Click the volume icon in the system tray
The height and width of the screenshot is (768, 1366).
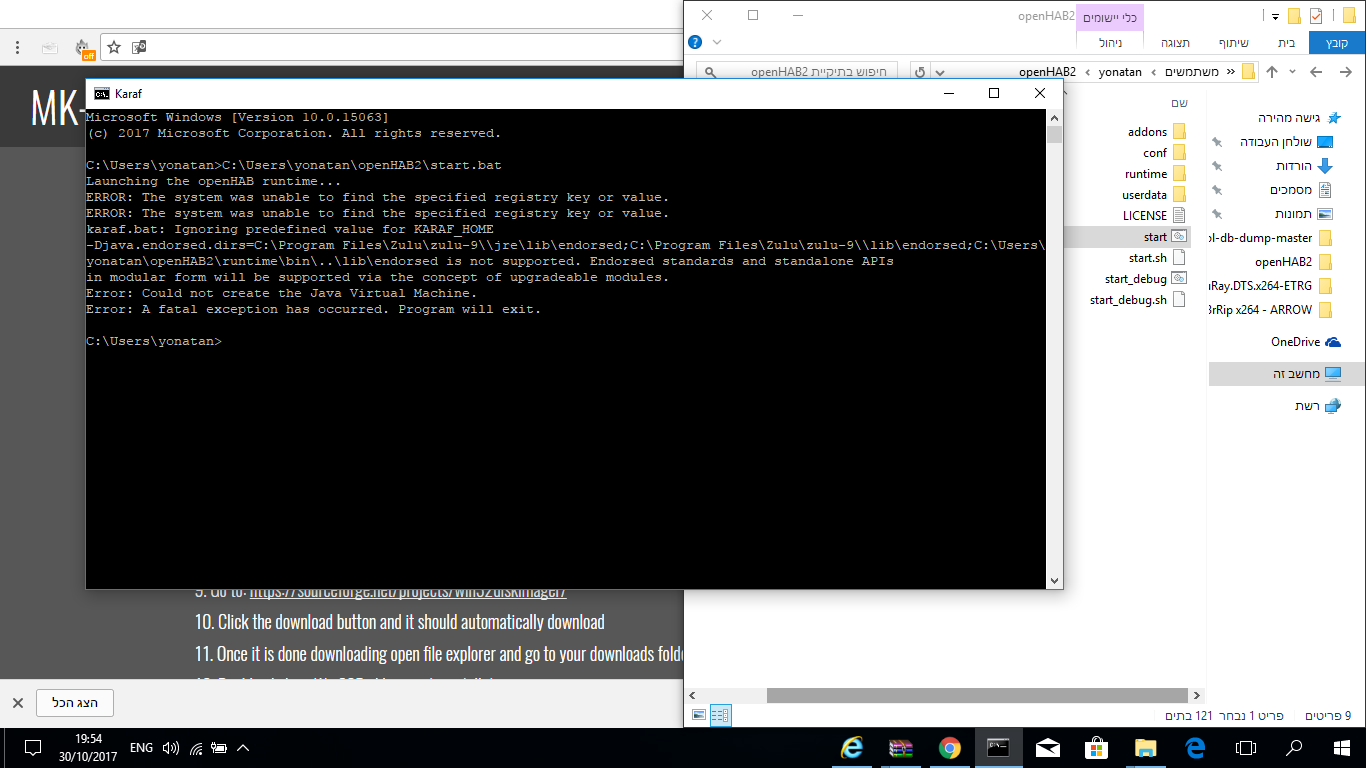point(170,748)
